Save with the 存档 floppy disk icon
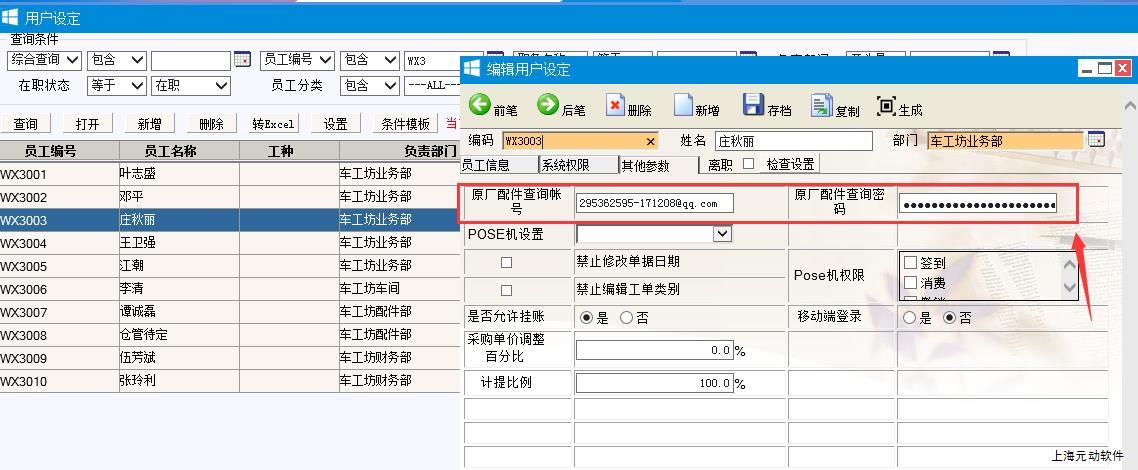 click(x=753, y=106)
